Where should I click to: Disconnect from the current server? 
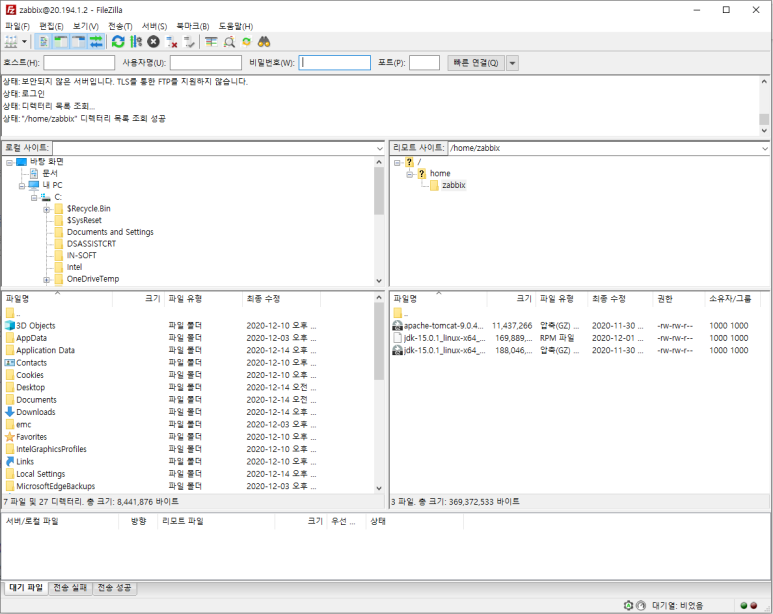(172, 42)
